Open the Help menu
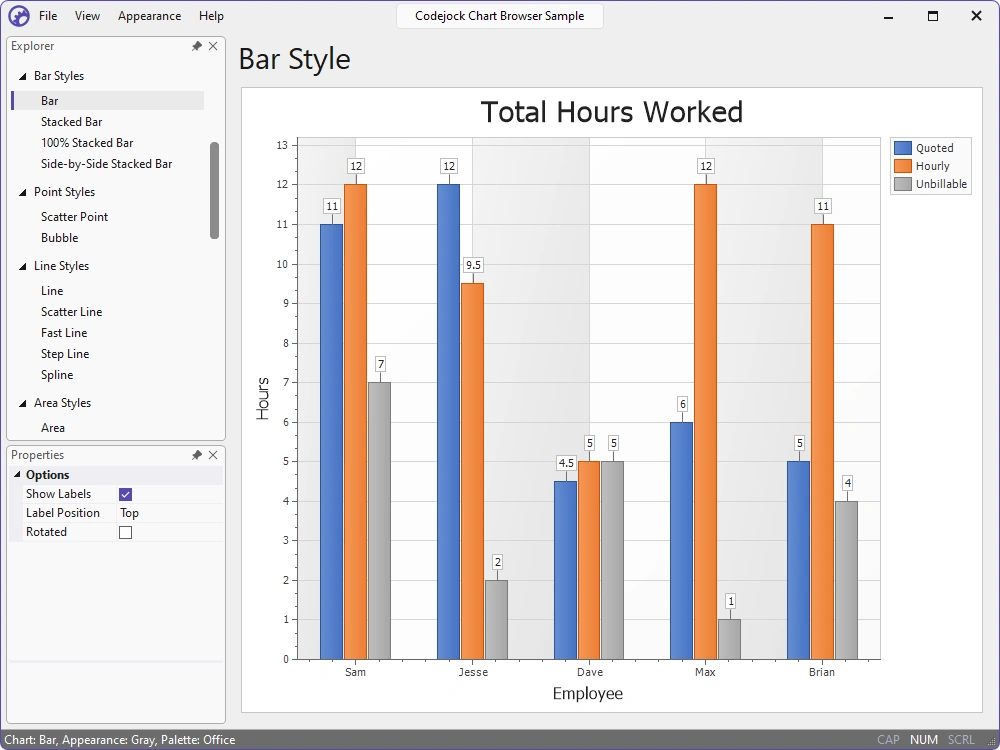Viewport: 1000px width, 750px height. (x=211, y=16)
